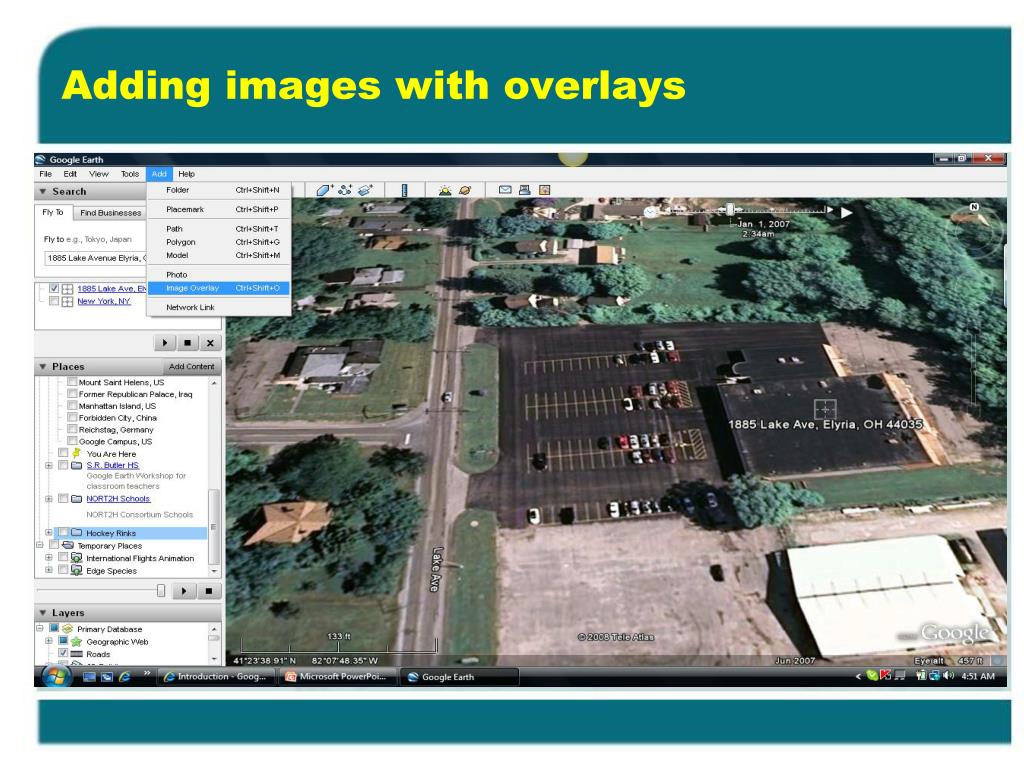Collapse the Temporary Places tree node
Image resolution: width=1024 pixels, height=768 pixels.
click(40, 545)
